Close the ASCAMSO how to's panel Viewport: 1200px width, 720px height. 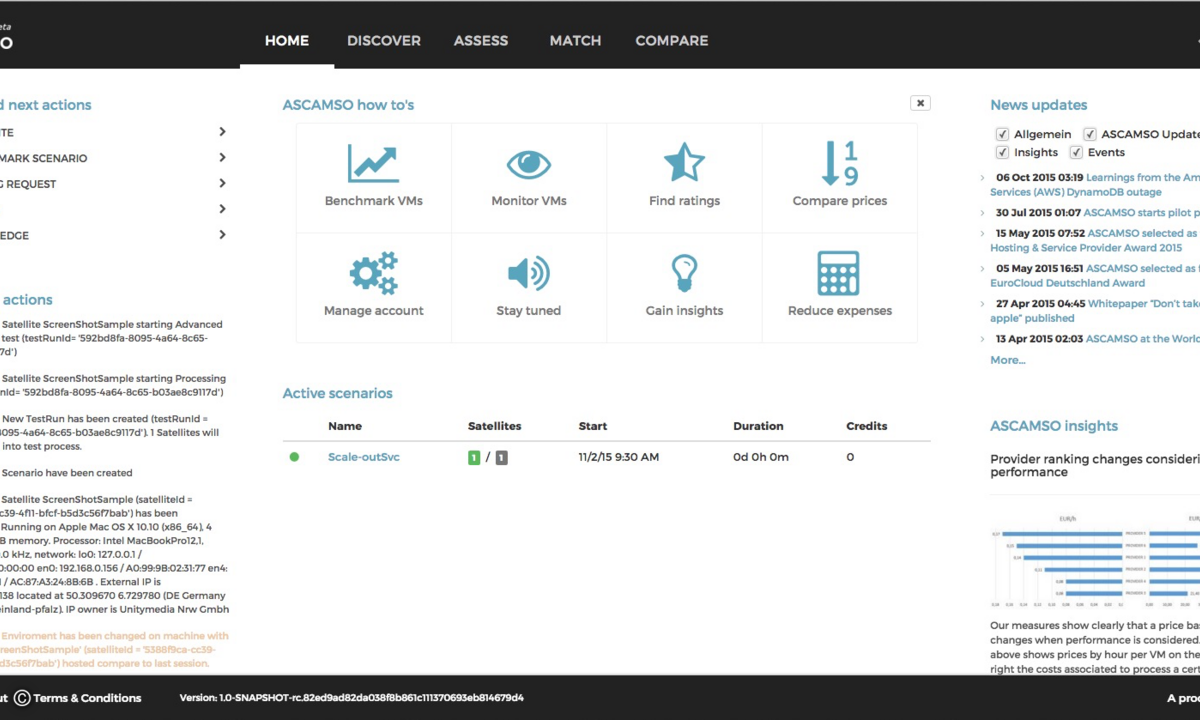920,103
